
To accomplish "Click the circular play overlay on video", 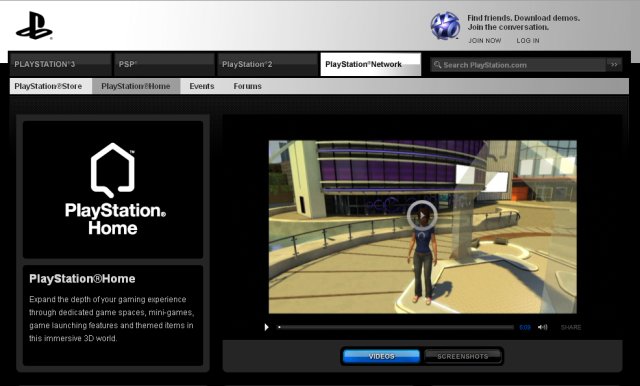I will click(422, 215).
